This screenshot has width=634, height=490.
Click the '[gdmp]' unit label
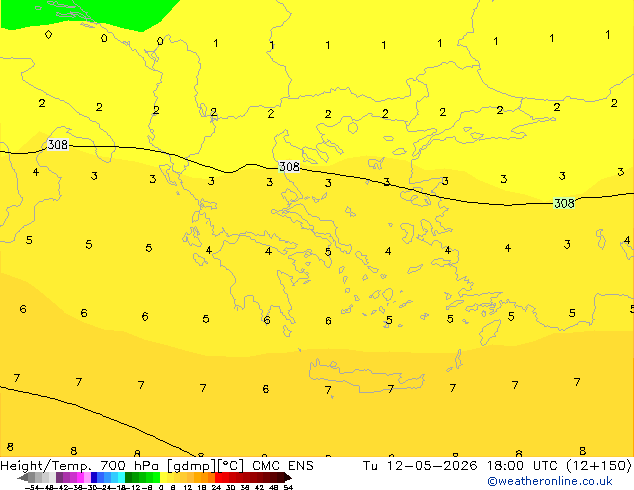click(x=191, y=465)
